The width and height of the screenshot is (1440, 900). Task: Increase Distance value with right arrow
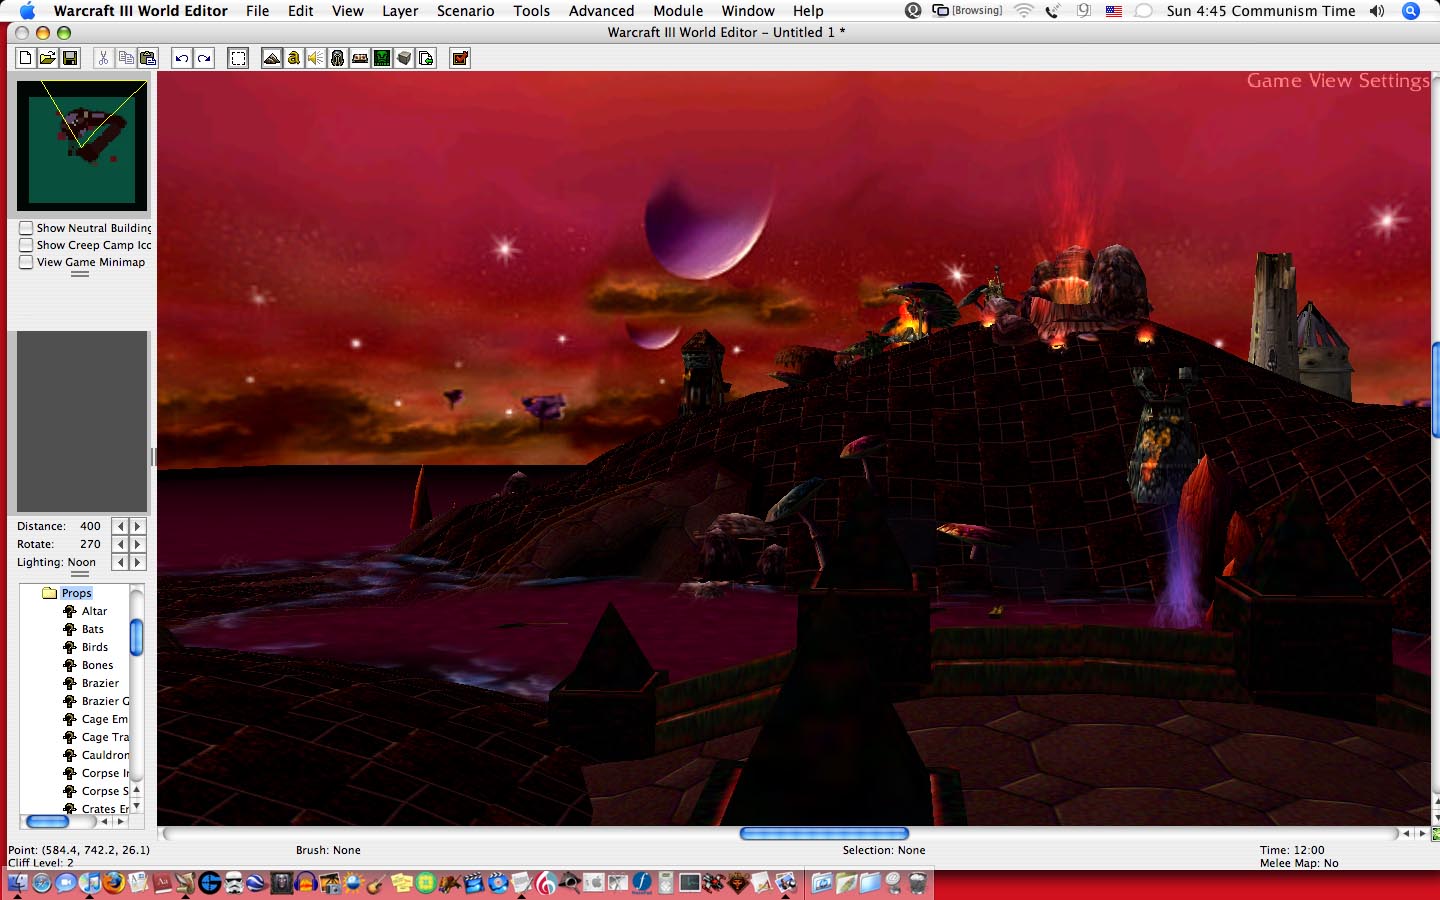[138, 526]
